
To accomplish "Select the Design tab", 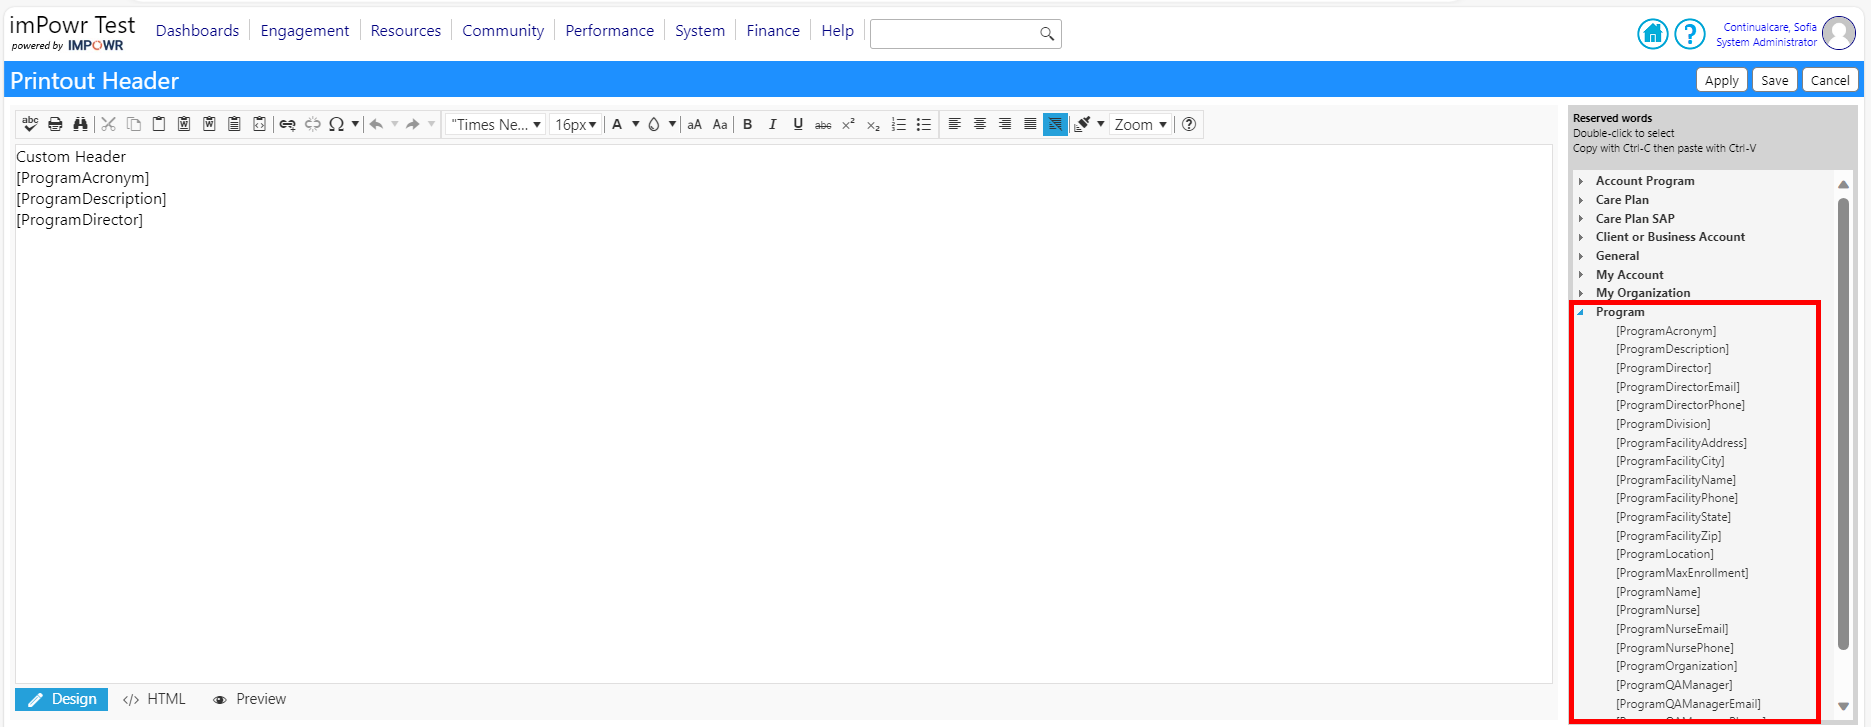I will [62, 699].
